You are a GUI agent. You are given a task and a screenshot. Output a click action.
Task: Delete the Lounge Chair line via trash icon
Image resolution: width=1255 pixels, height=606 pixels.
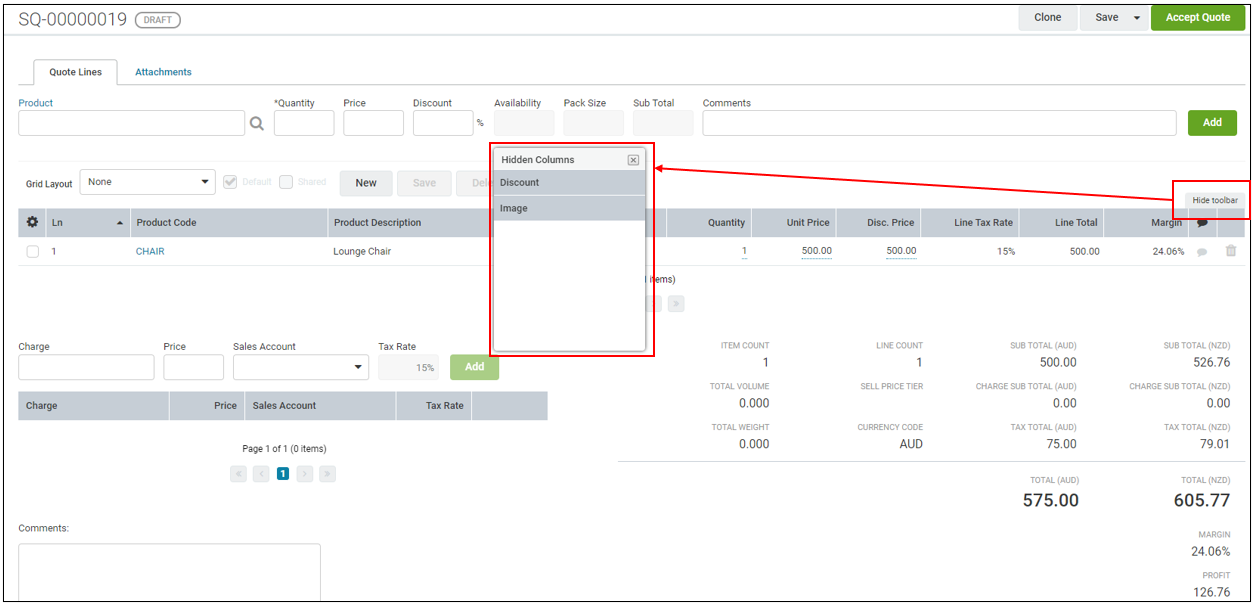(1231, 251)
